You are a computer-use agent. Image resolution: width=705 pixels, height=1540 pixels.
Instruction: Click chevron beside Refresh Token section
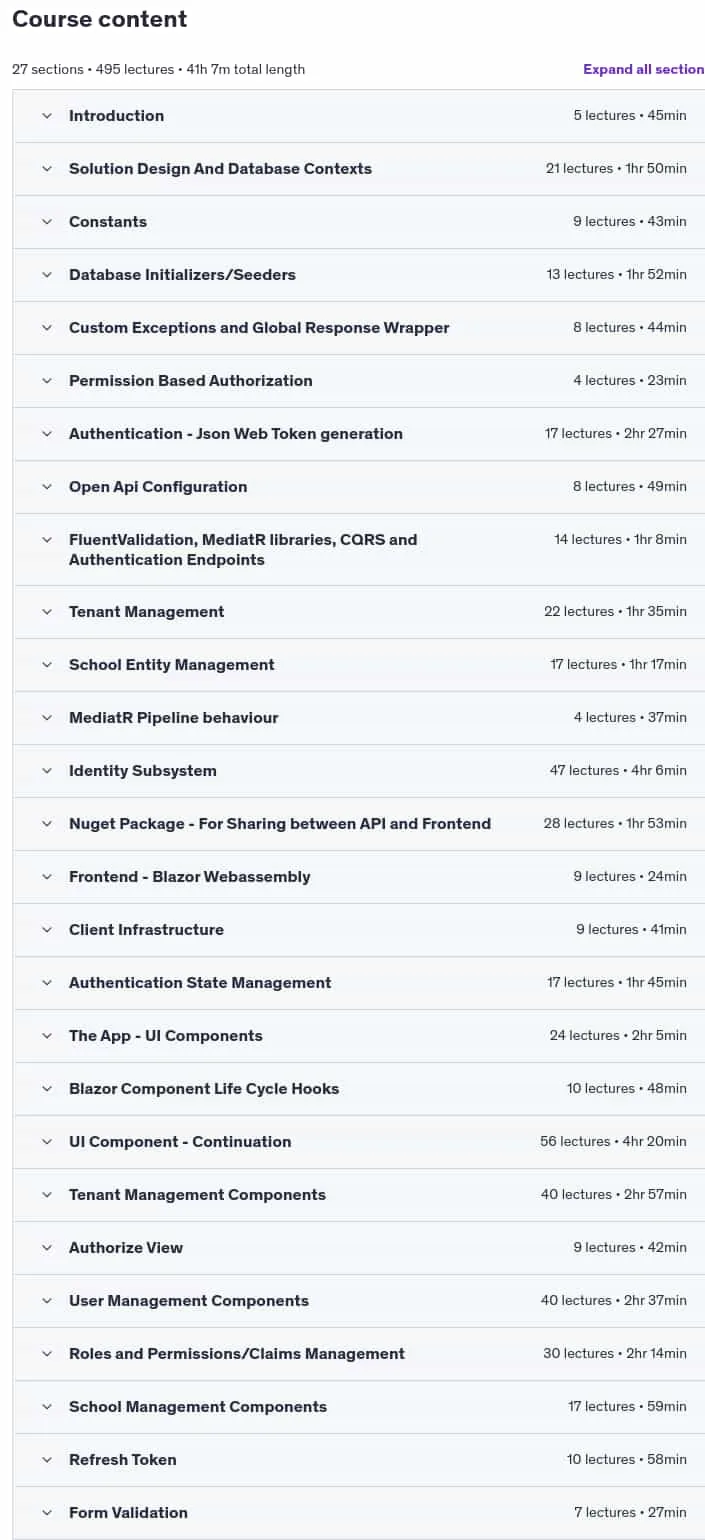[46, 1460]
